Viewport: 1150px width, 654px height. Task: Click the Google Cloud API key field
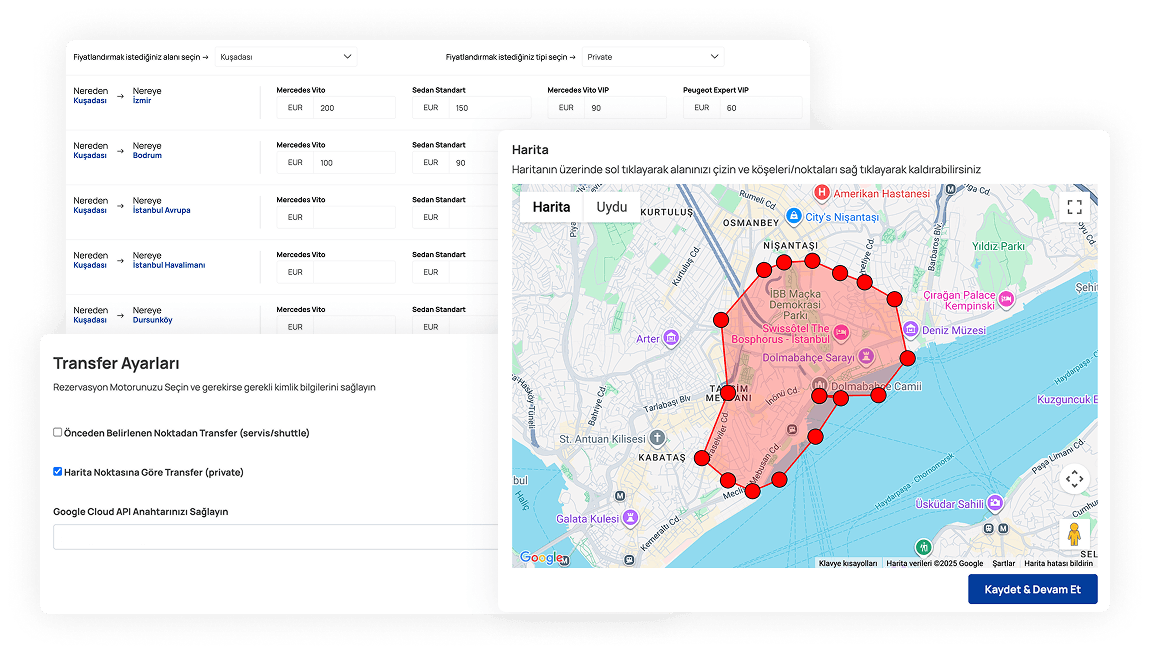[x=276, y=537]
